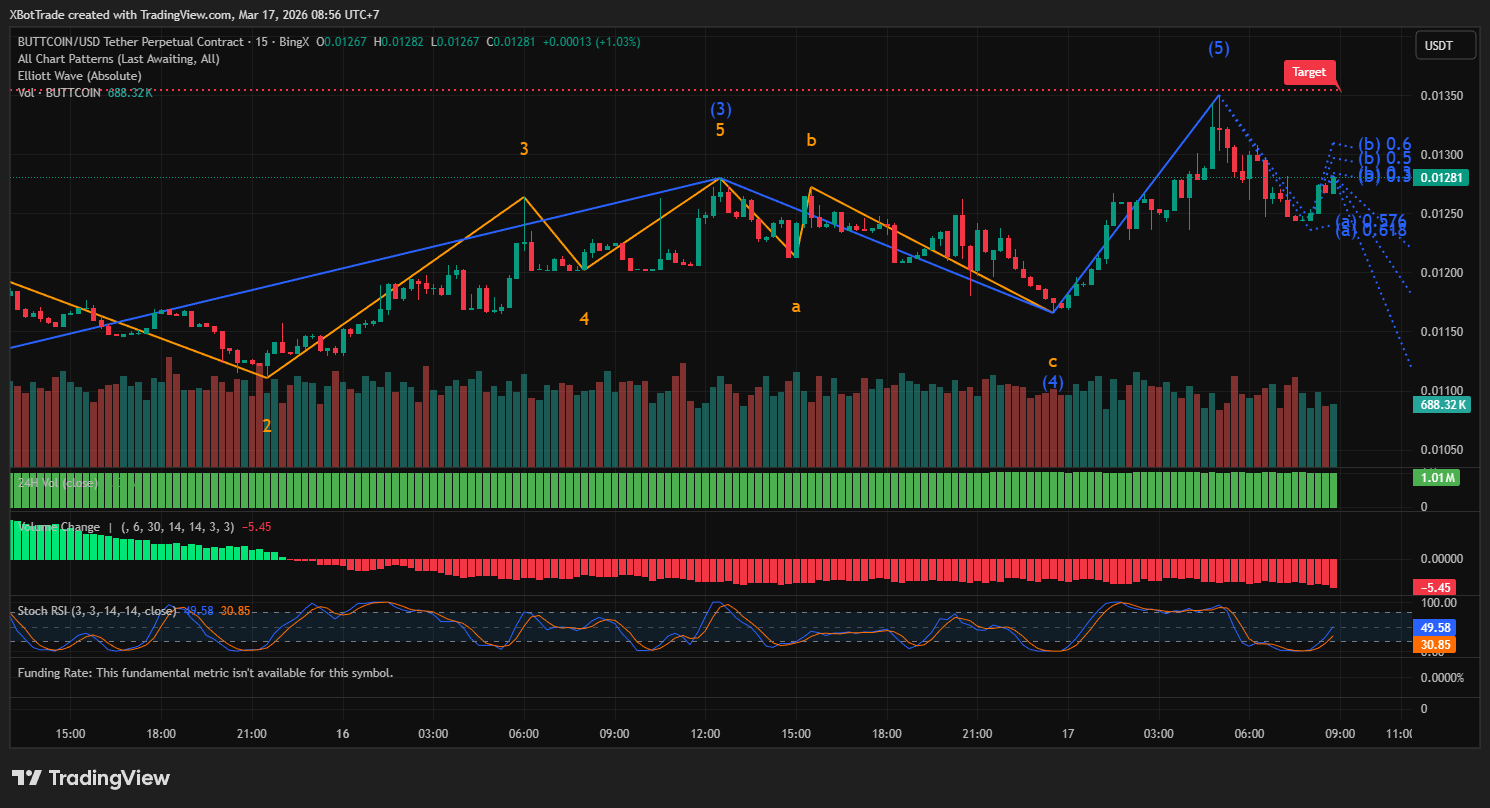Click the blue wave (3) label
1490x808 pixels.
point(721,109)
